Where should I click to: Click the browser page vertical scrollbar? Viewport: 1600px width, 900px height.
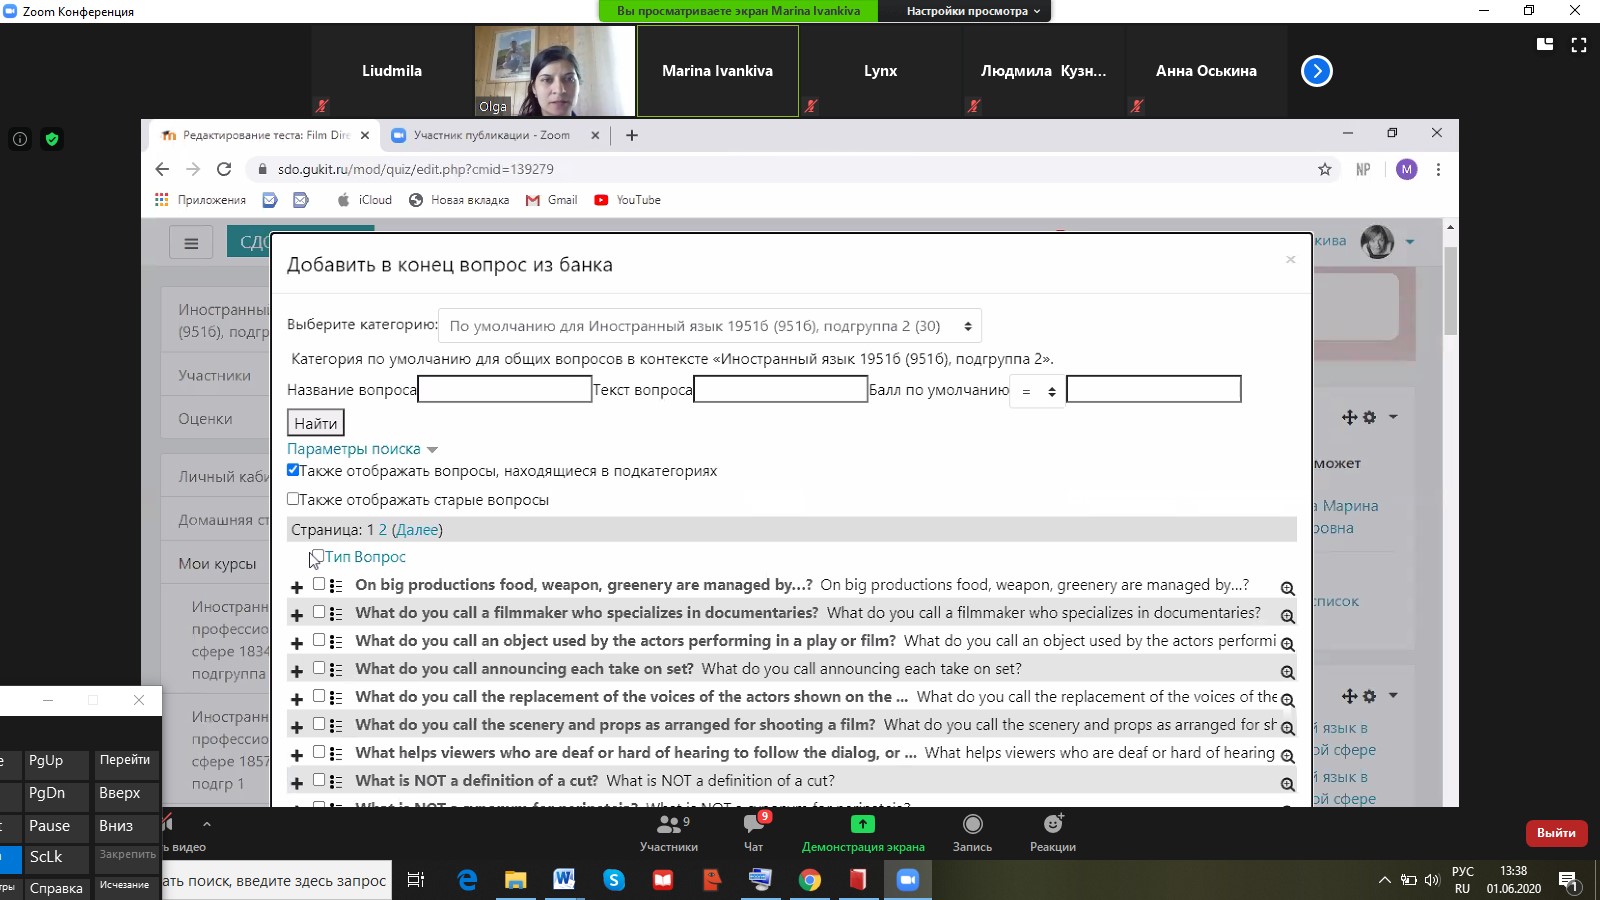click(1450, 290)
